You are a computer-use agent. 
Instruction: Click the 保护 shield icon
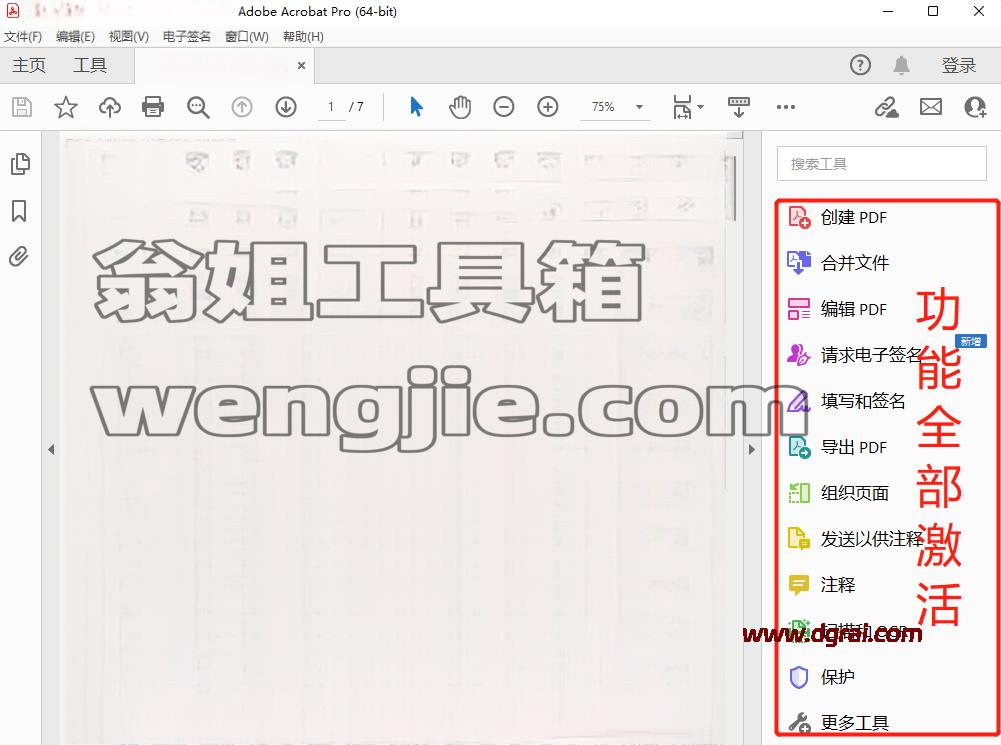tap(799, 677)
